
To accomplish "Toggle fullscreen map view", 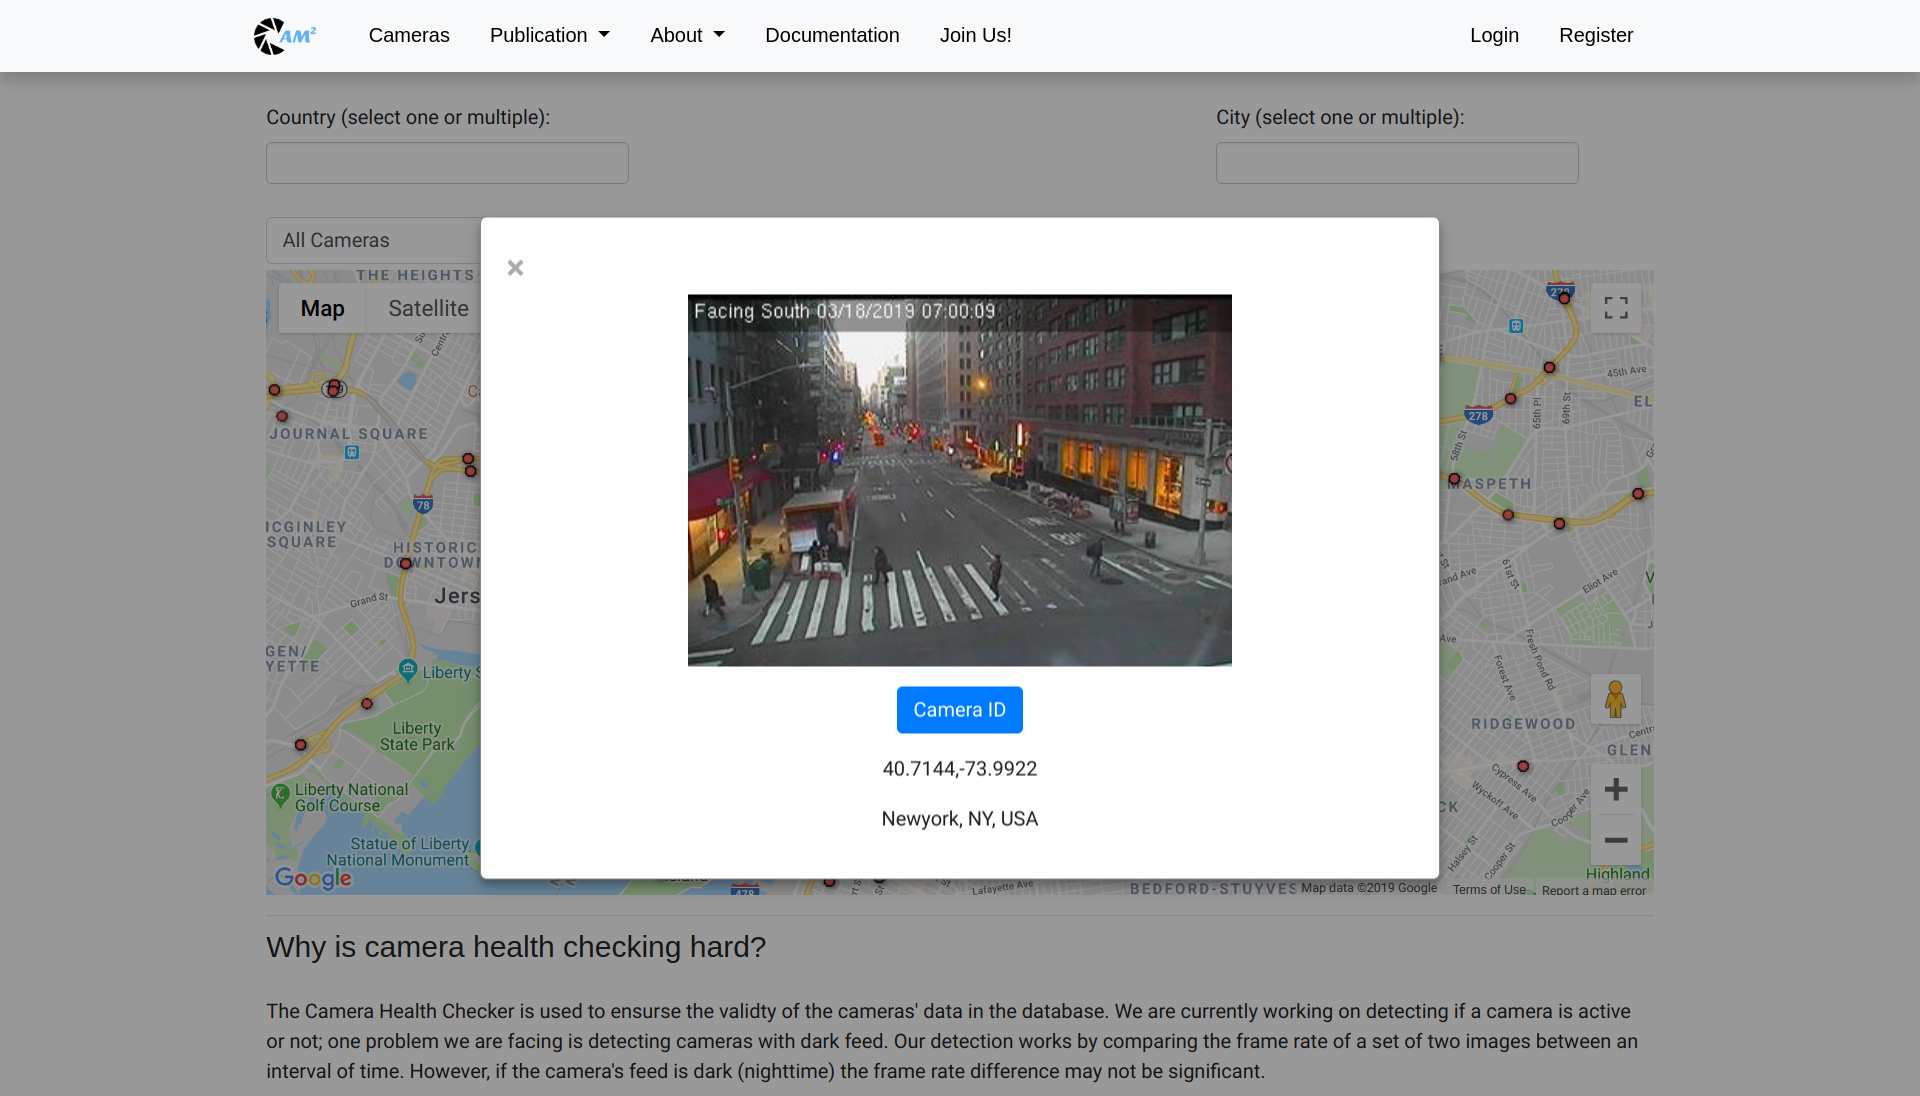I will click(x=1616, y=308).
